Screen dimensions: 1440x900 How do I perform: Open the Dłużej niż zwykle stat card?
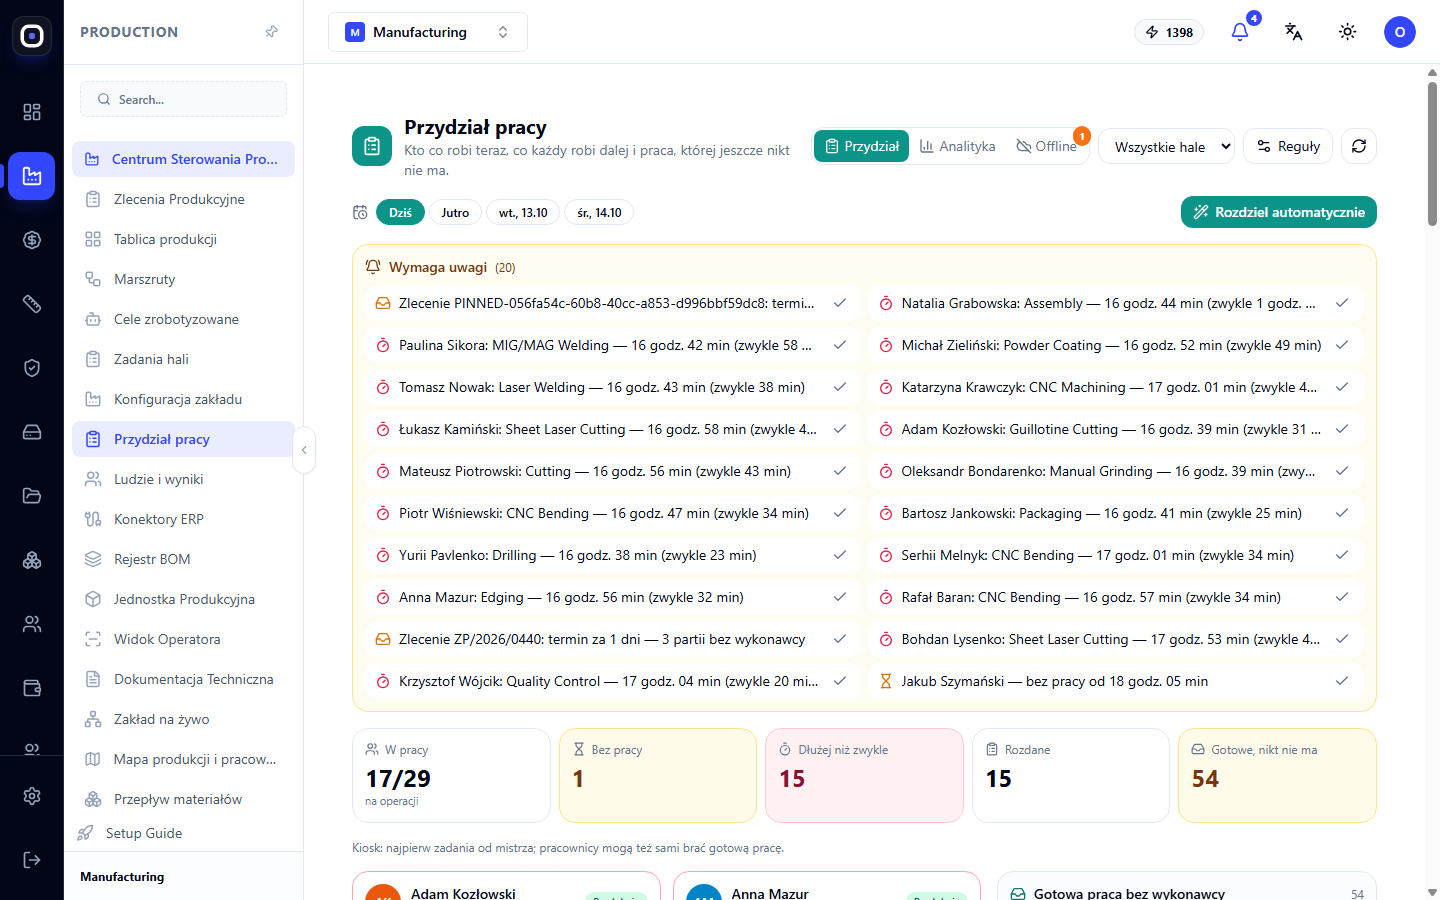tap(864, 775)
